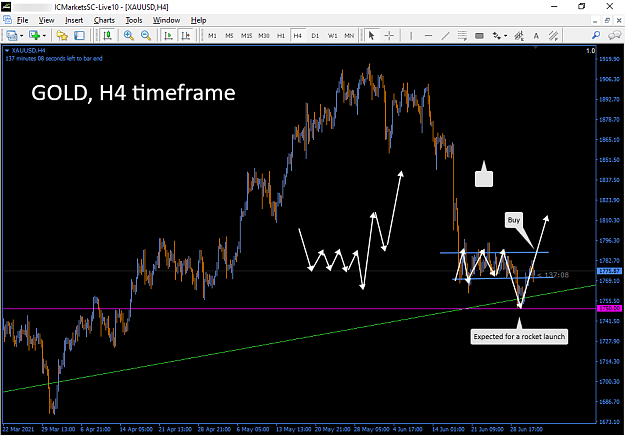
Task: Switch to H1 timeframe
Action: click(x=281, y=36)
